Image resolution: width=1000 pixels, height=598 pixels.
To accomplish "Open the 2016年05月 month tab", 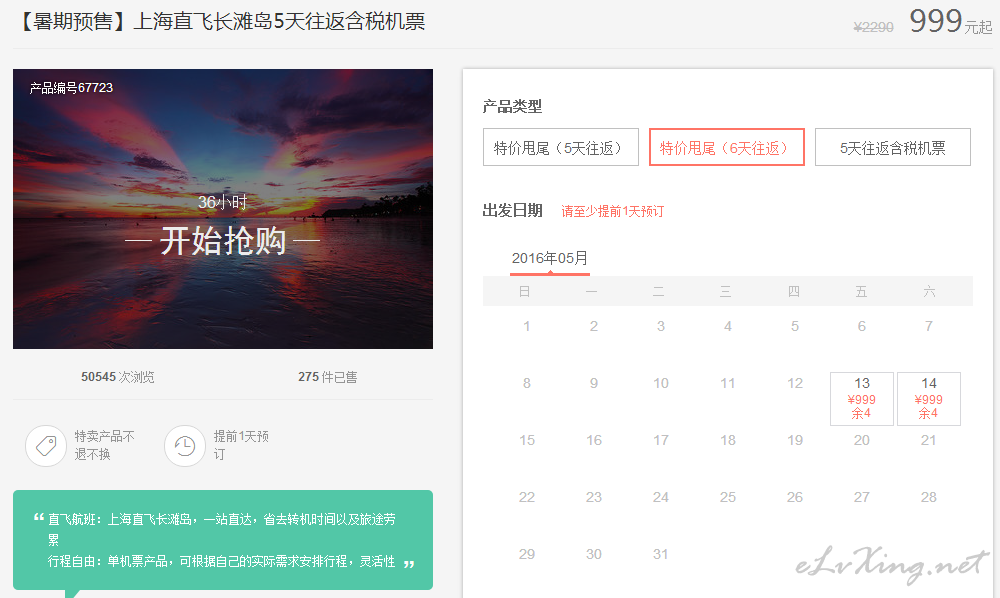I will (x=550, y=259).
